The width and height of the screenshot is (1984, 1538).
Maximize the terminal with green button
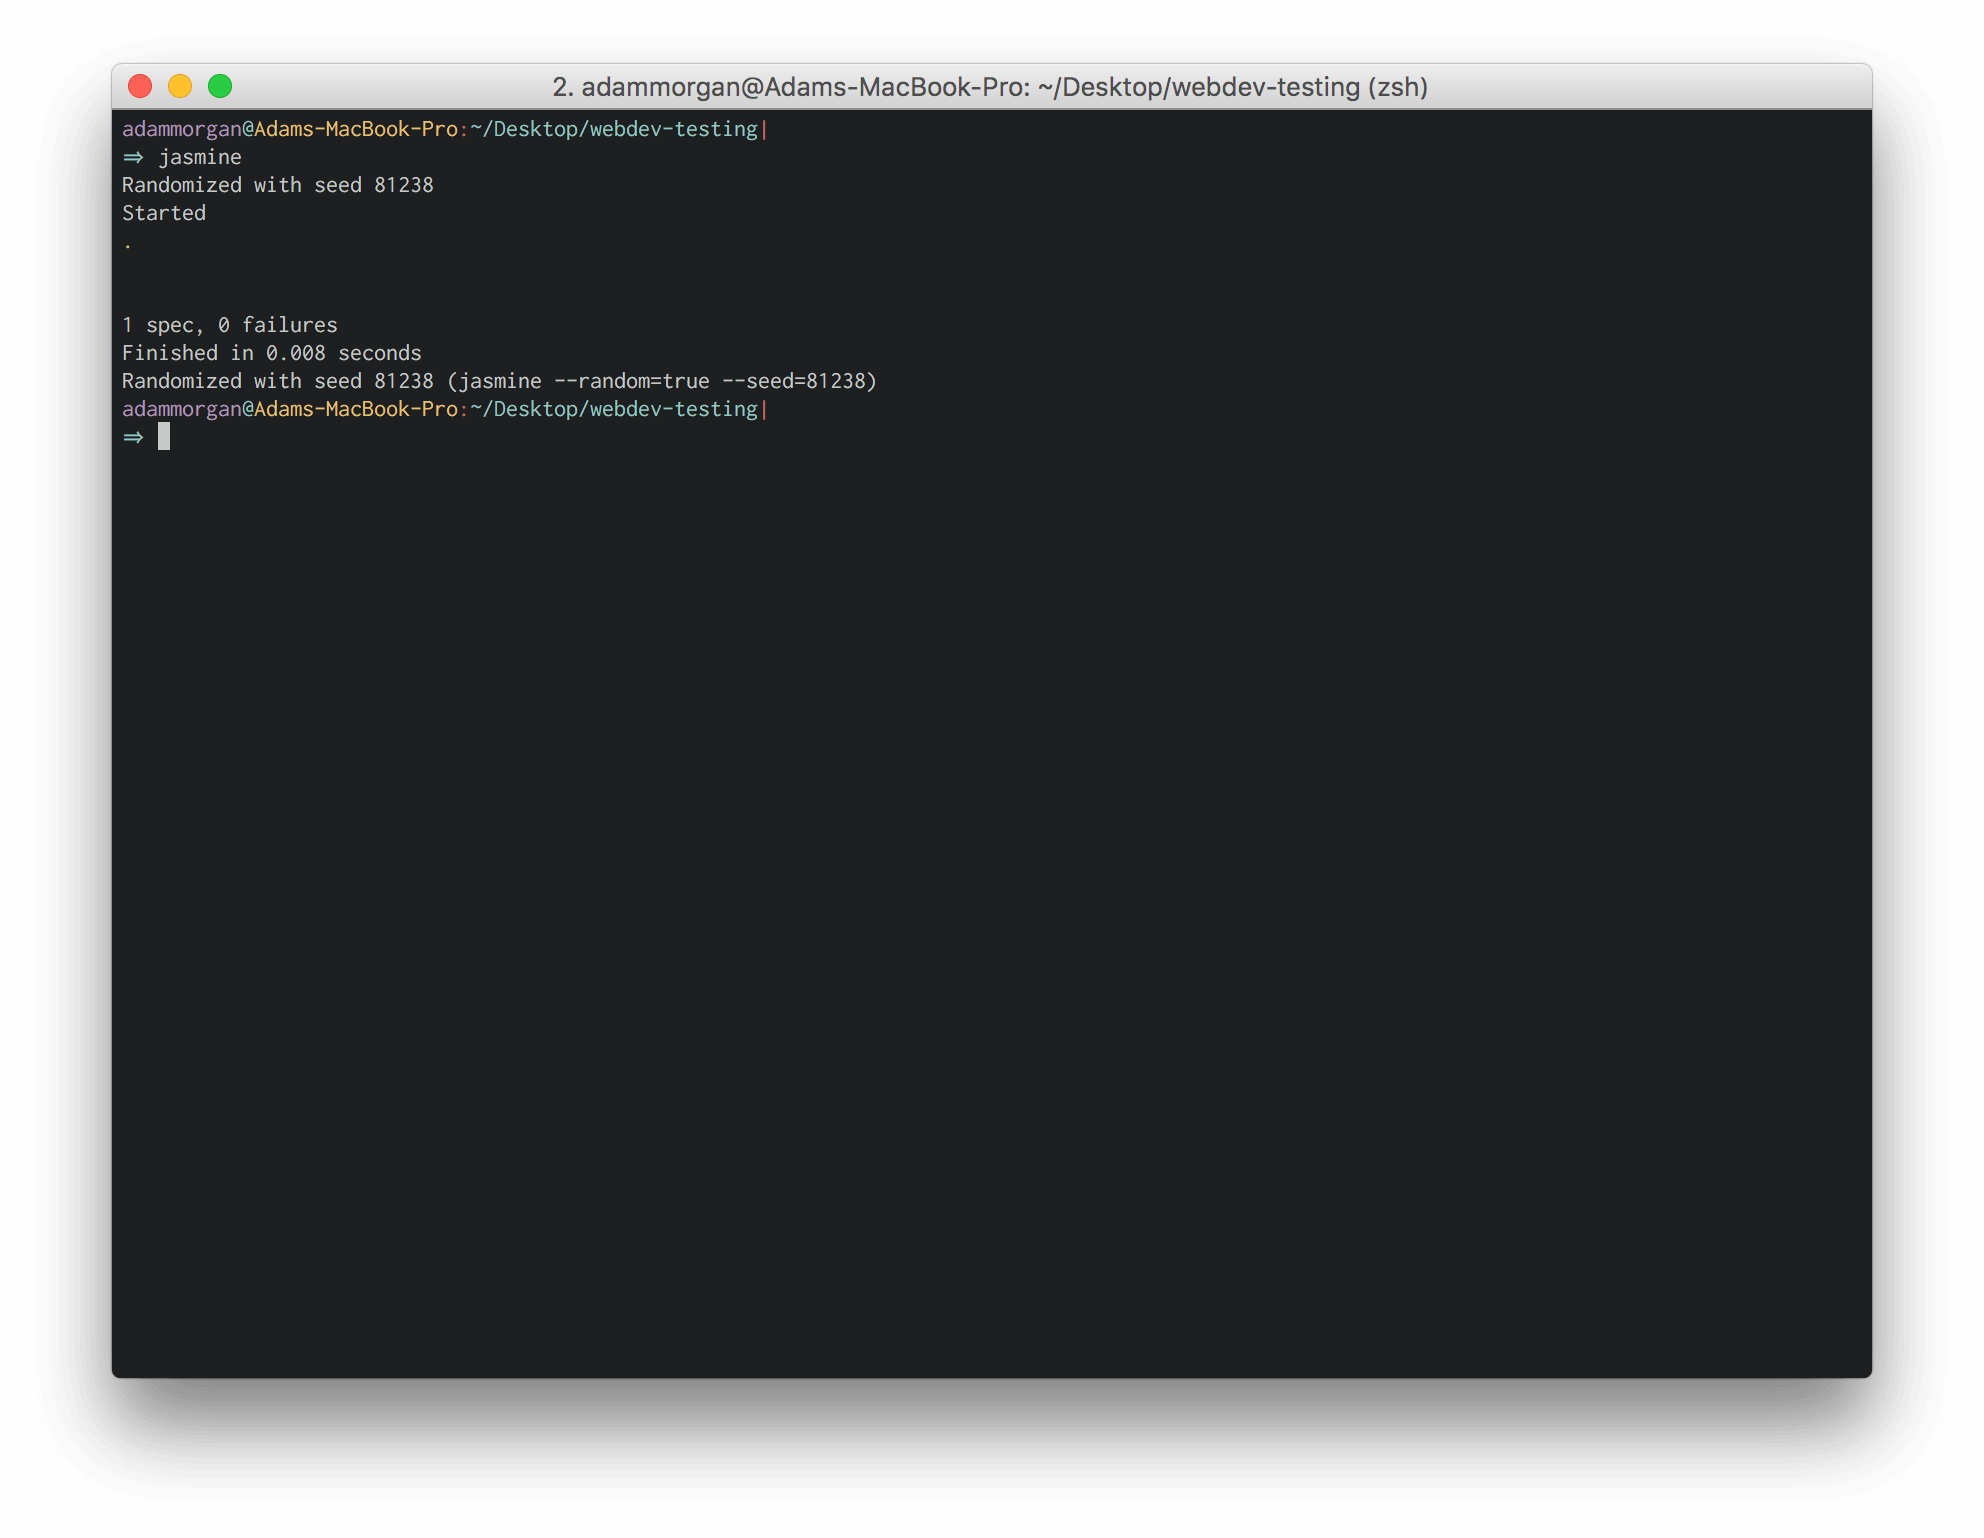pos(220,87)
